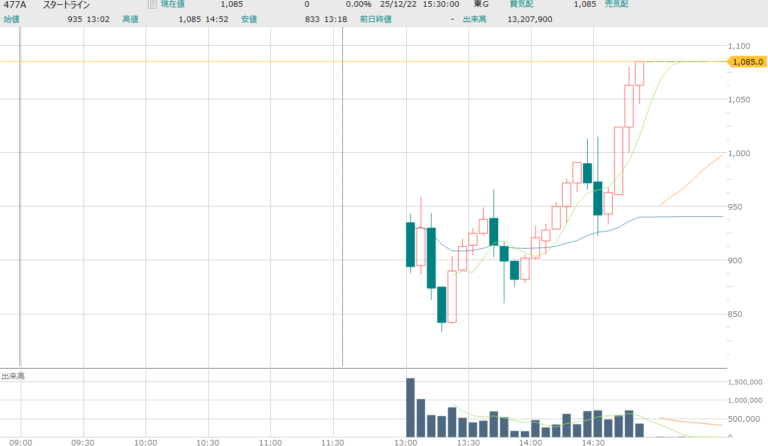Select the 477A stock code
Viewport: 768px width, 446px height.
(x=13, y=5)
